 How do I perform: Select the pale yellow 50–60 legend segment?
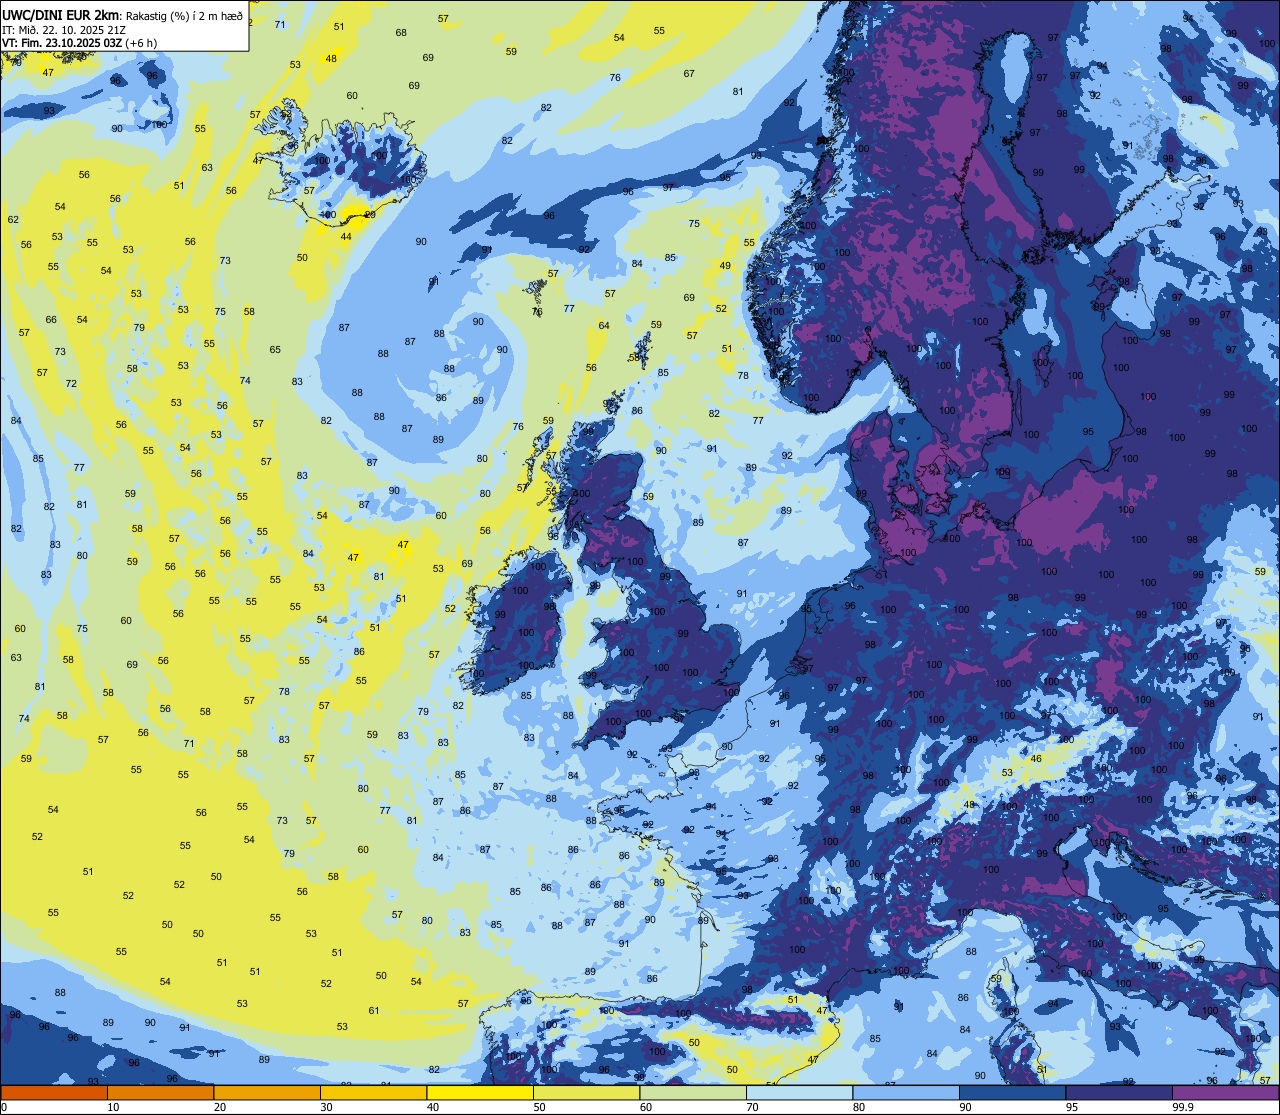(x=586, y=1092)
